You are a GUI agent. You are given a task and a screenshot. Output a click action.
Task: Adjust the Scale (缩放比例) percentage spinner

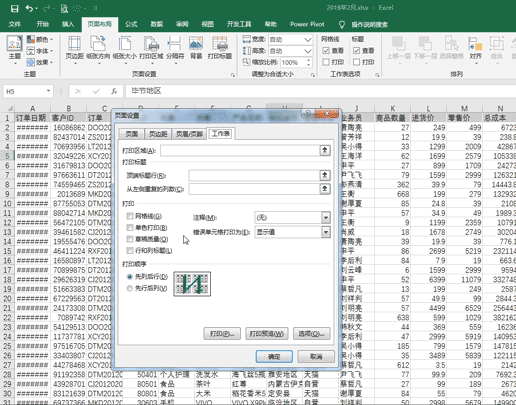point(308,62)
